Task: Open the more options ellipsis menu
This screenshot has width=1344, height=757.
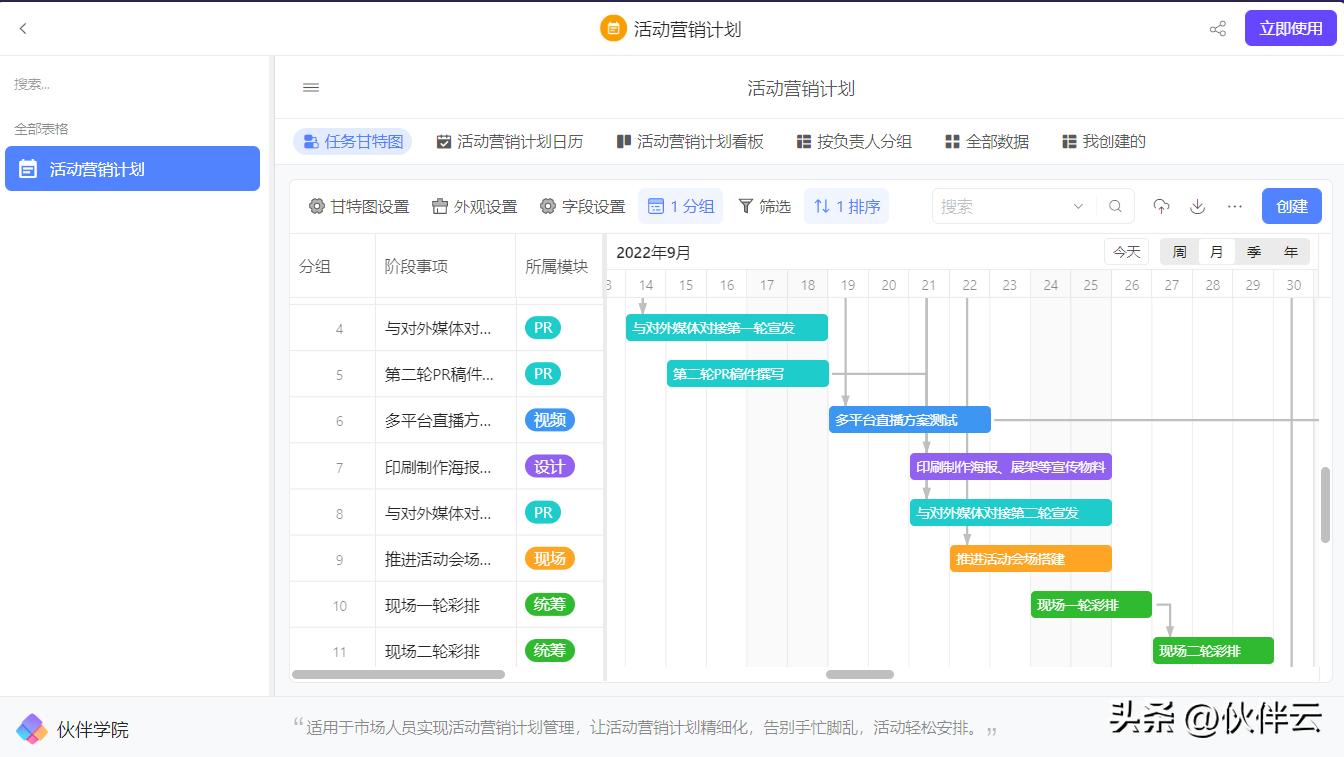Action: pos(1234,206)
